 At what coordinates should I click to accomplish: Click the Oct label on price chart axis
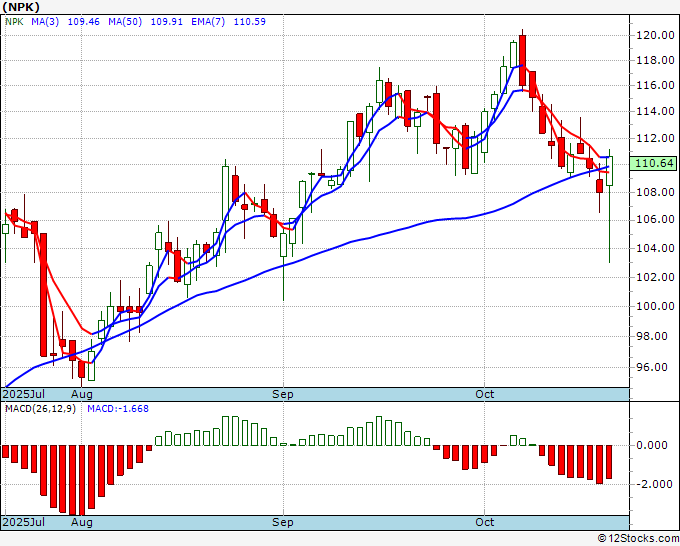click(x=484, y=395)
